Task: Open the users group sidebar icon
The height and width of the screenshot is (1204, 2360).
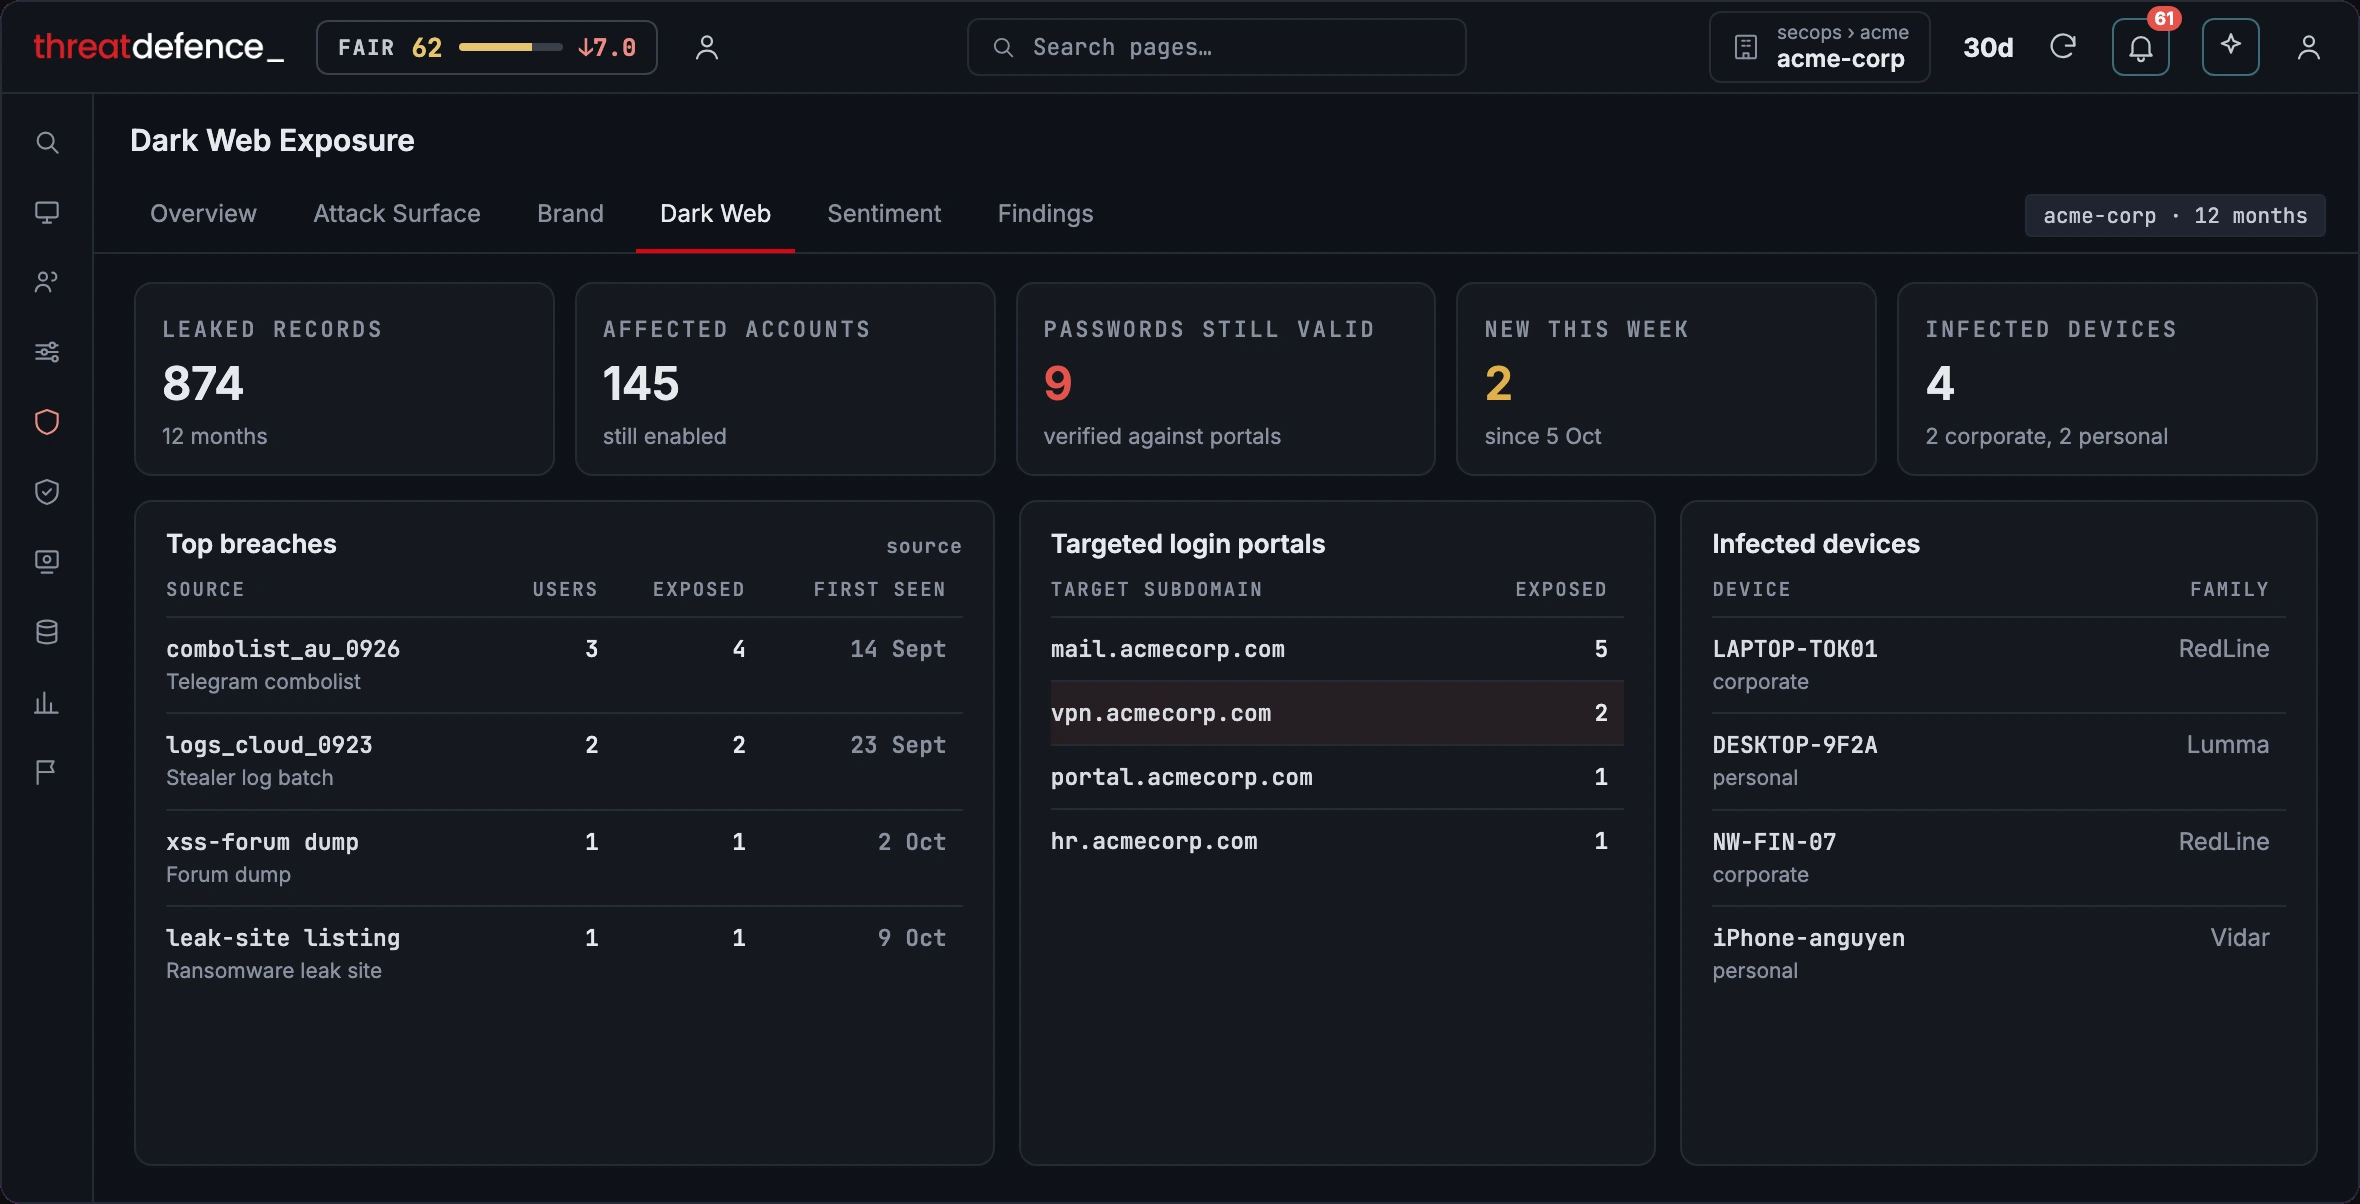Action: pos(47,282)
